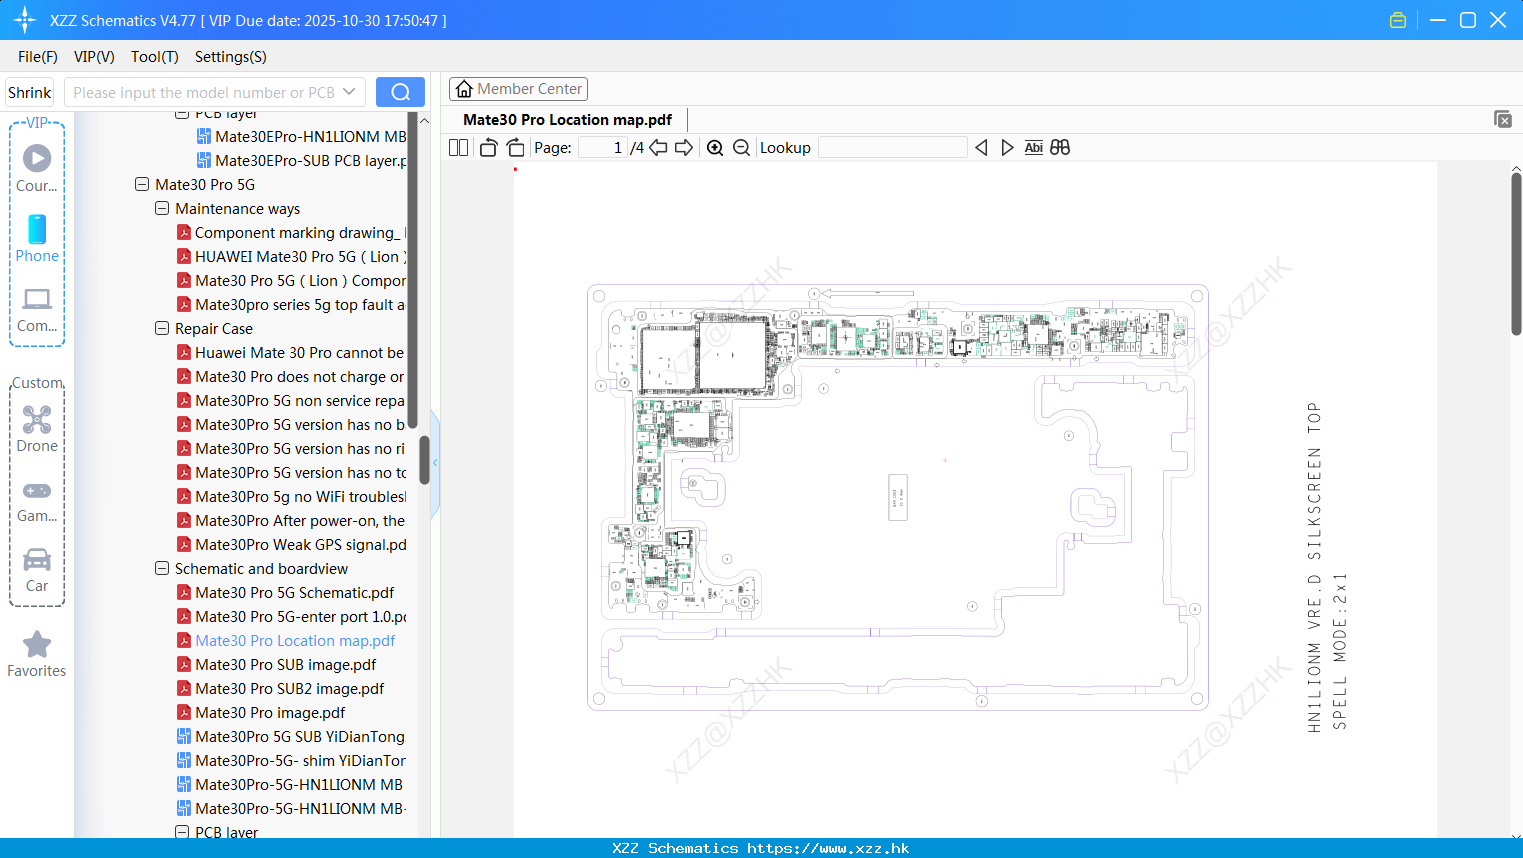Open Mate30 Pro image.pdf
This screenshot has width=1523, height=858.
point(261,712)
